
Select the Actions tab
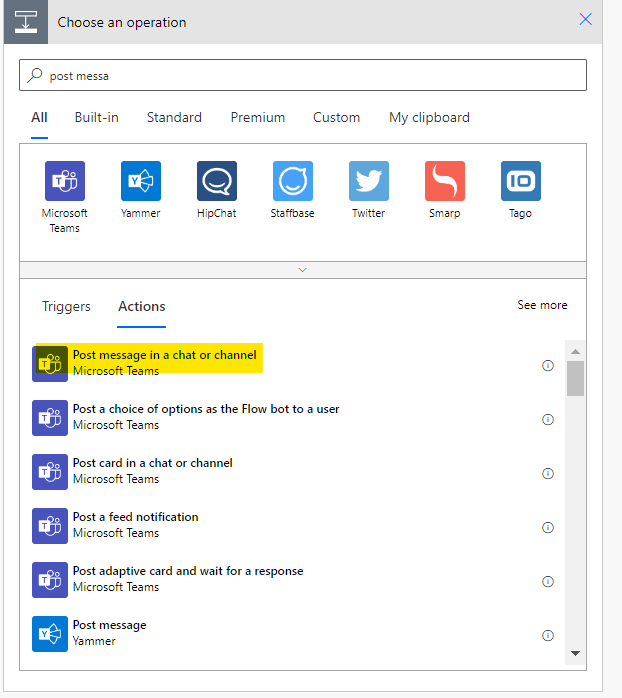click(142, 306)
